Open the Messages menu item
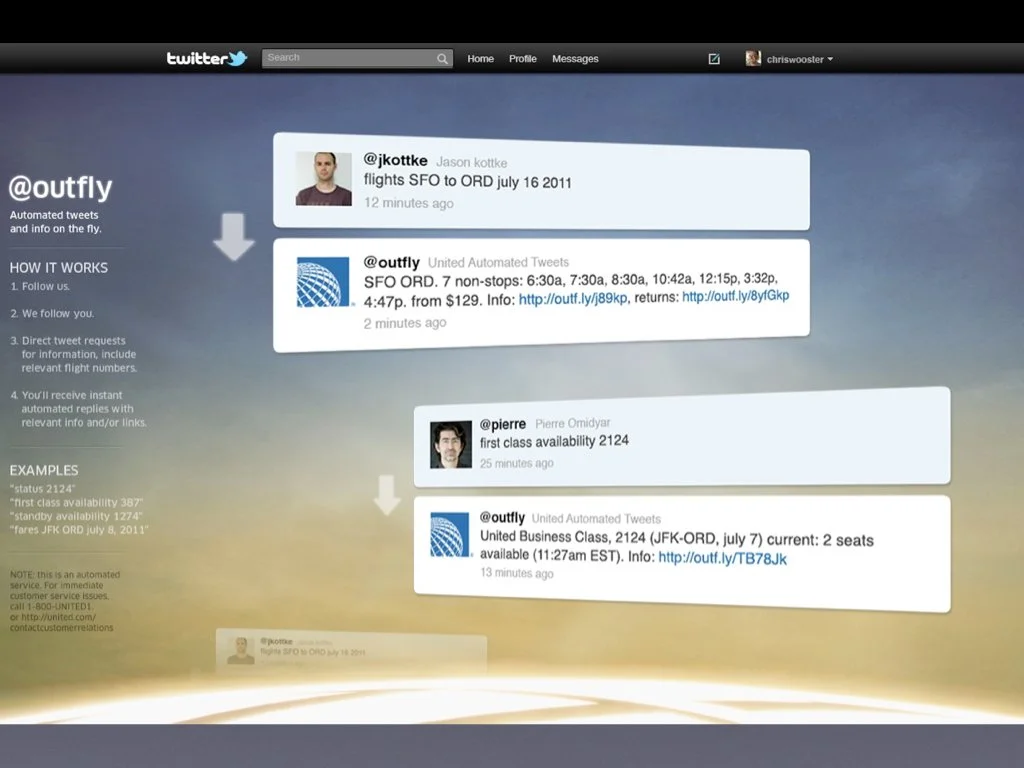The image size is (1024, 768). (575, 59)
